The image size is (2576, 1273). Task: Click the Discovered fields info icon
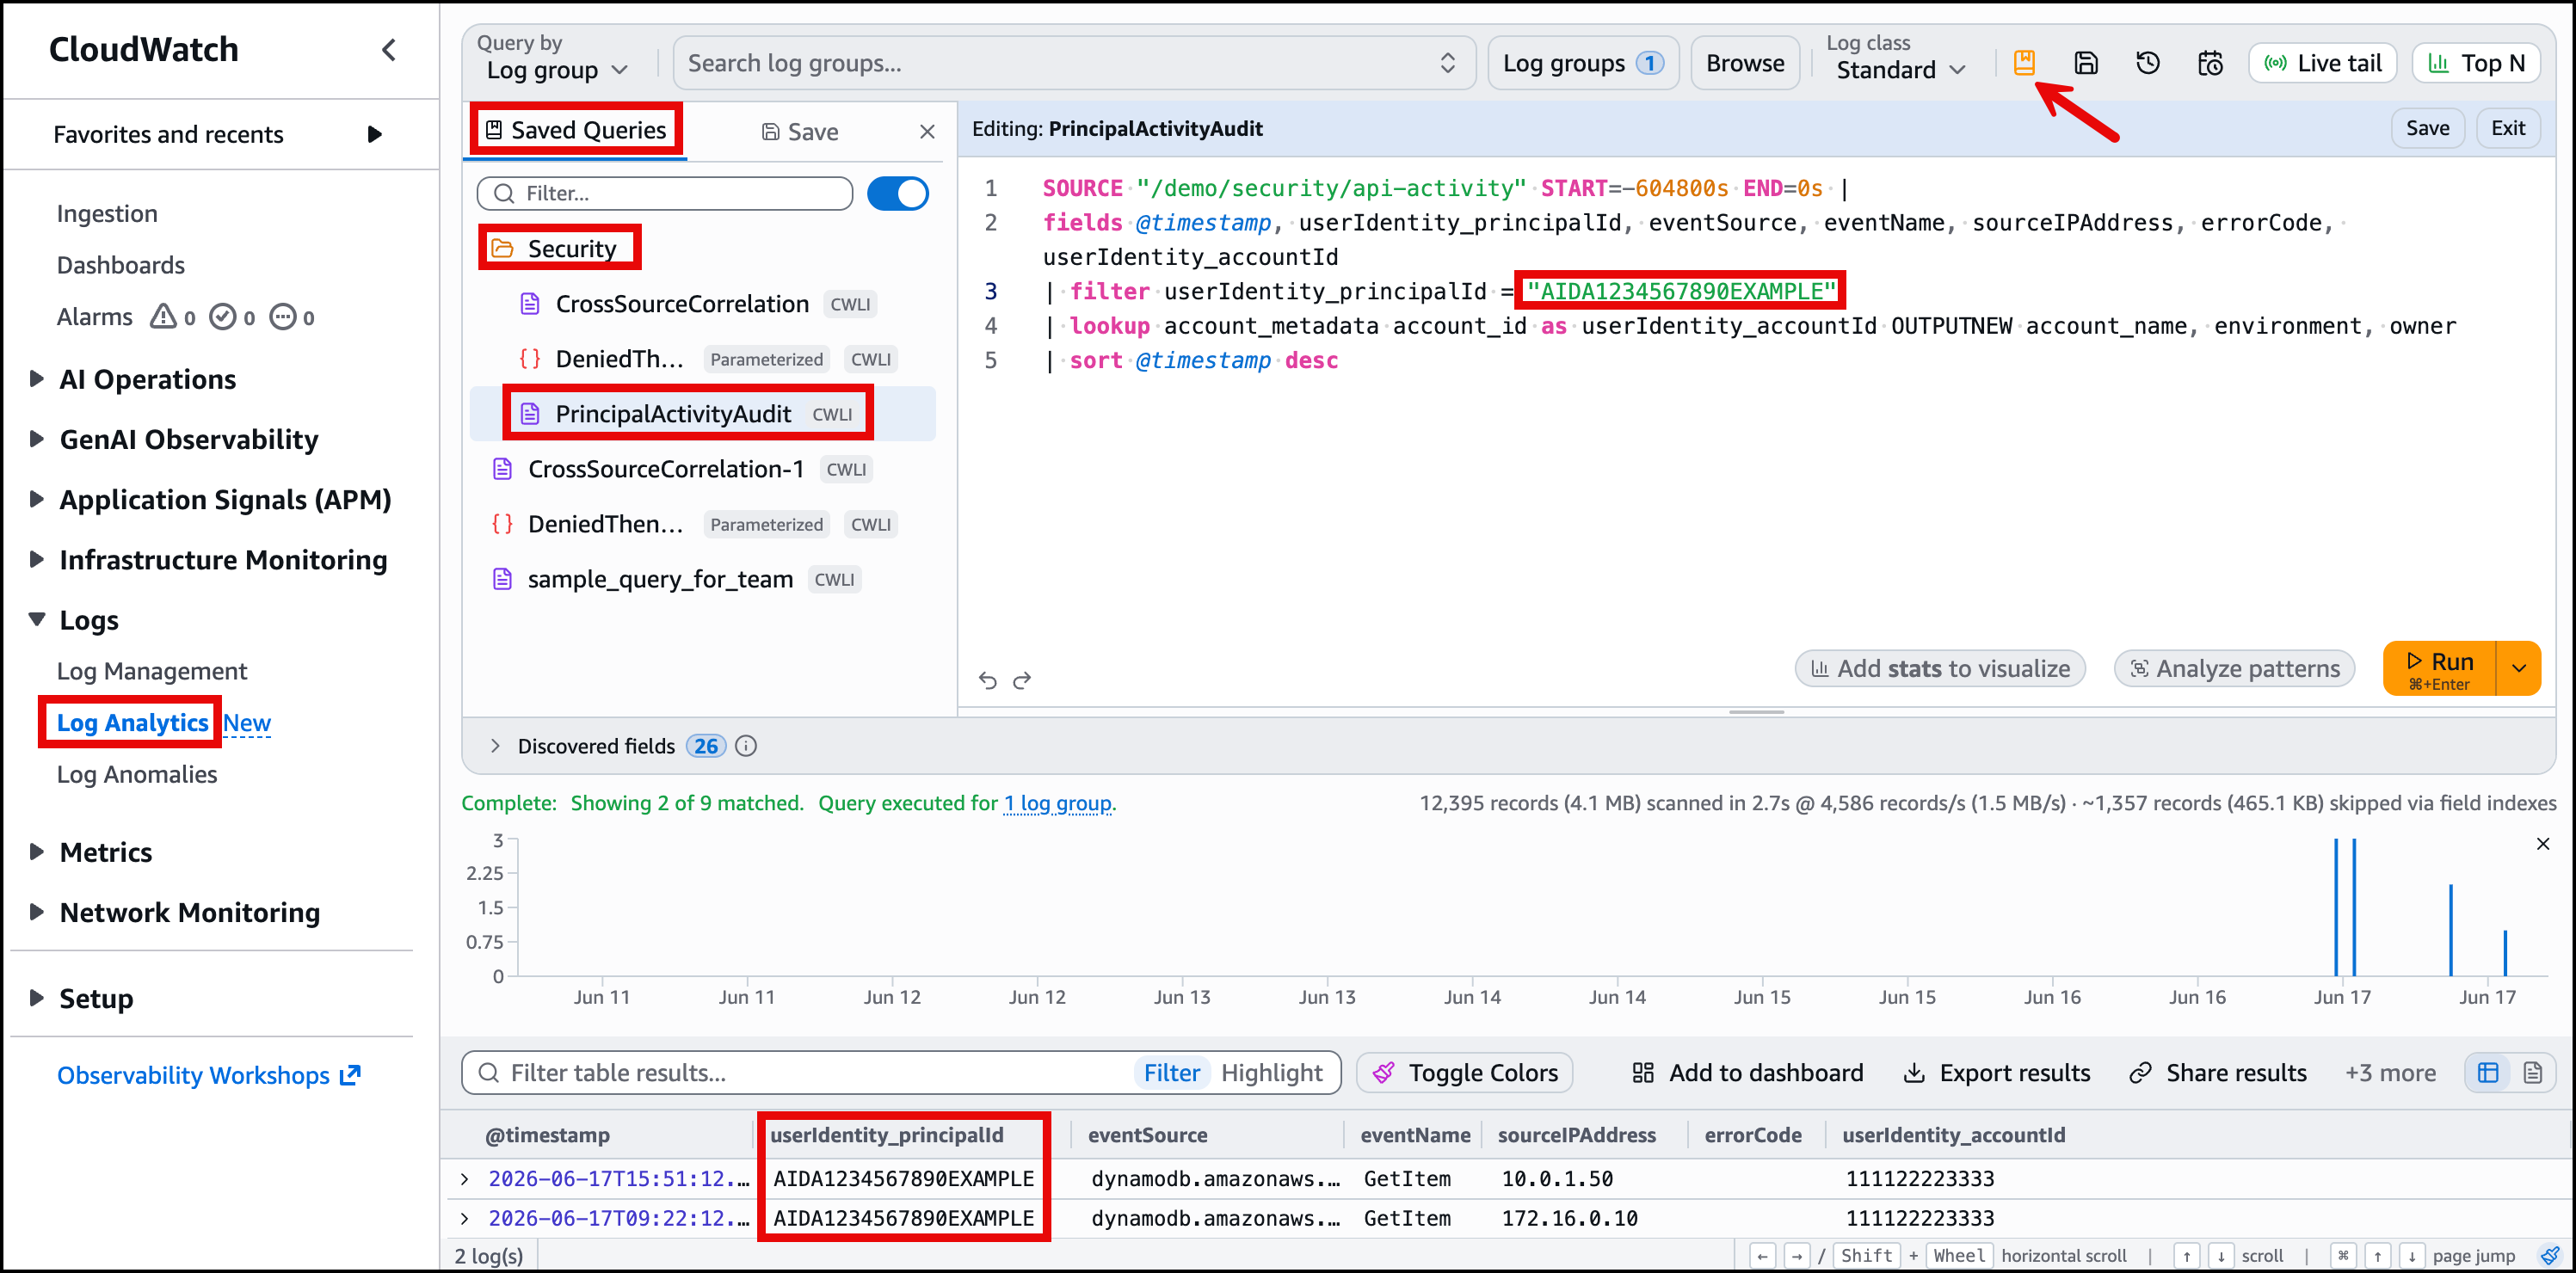point(746,746)
